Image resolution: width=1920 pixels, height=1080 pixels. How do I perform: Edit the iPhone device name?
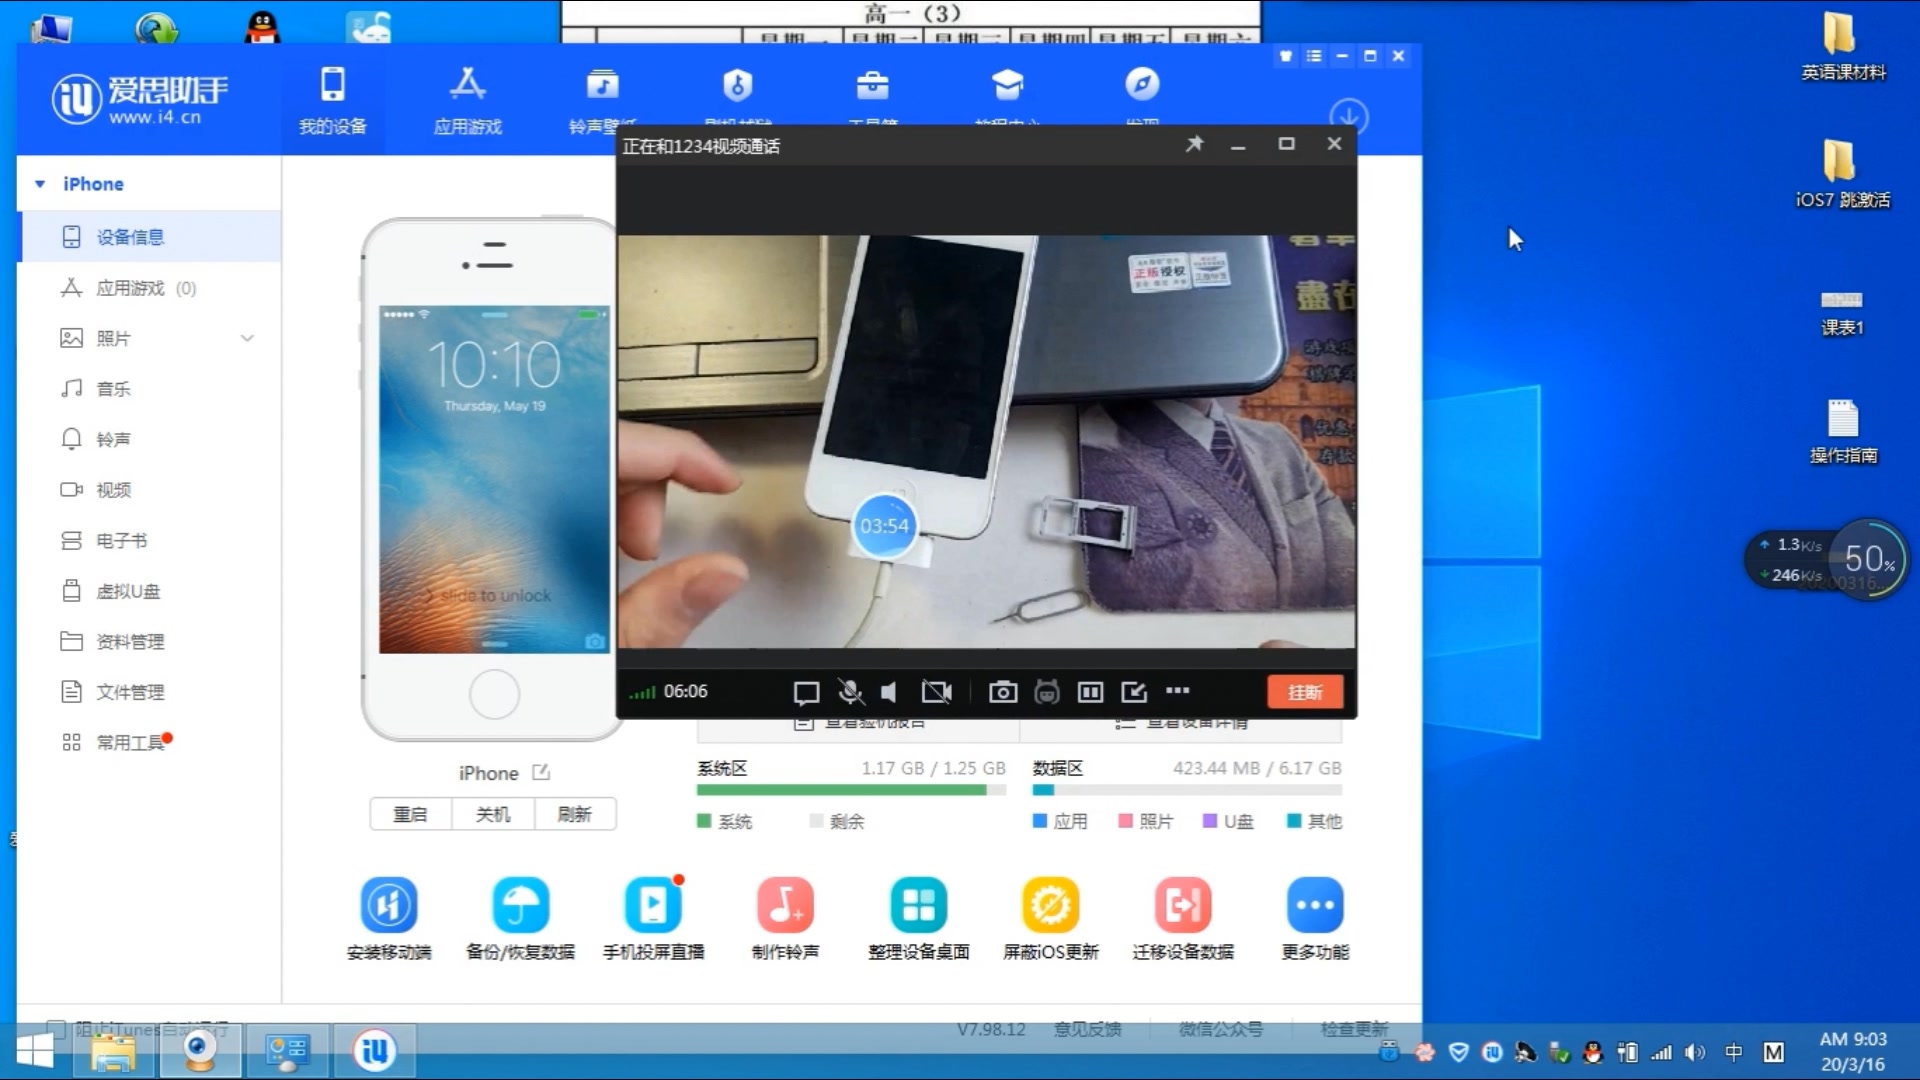(541, 772)
